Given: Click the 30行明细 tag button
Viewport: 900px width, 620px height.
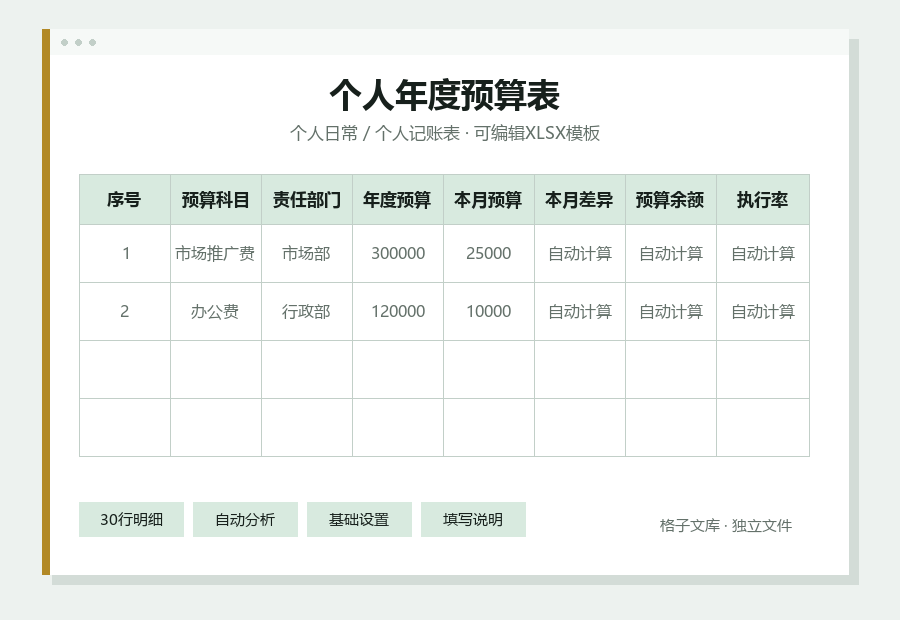Looking at the screenshot, I should coord(131,520).
